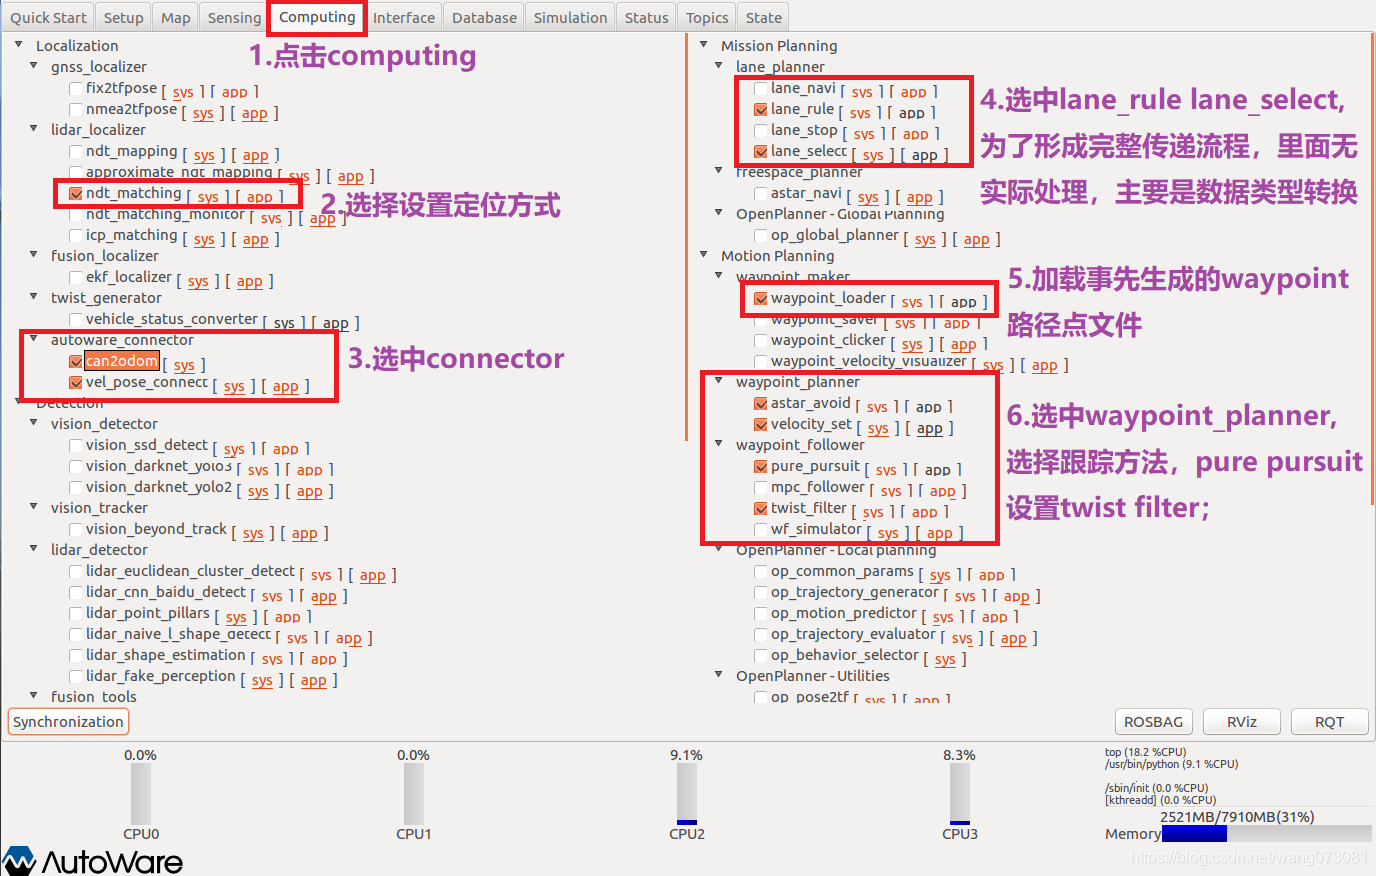Tick the ekf_localizer checkbox
This screenshot has width=1376, height=876.
point(76,278)
